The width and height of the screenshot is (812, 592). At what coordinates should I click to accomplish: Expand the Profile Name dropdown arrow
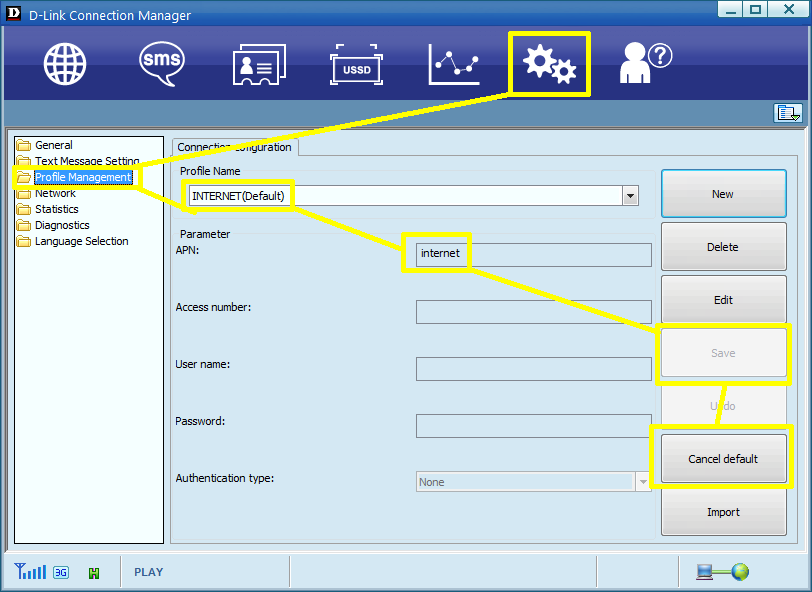630,196
